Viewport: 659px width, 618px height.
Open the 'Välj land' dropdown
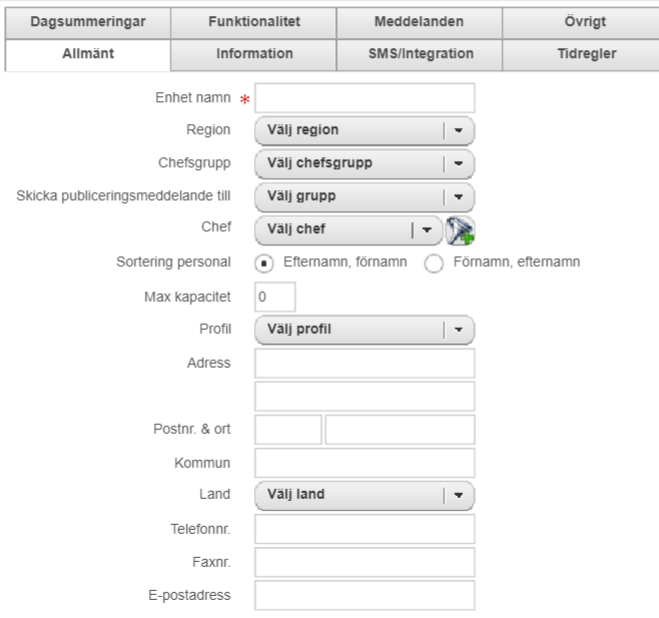point(364,494)
